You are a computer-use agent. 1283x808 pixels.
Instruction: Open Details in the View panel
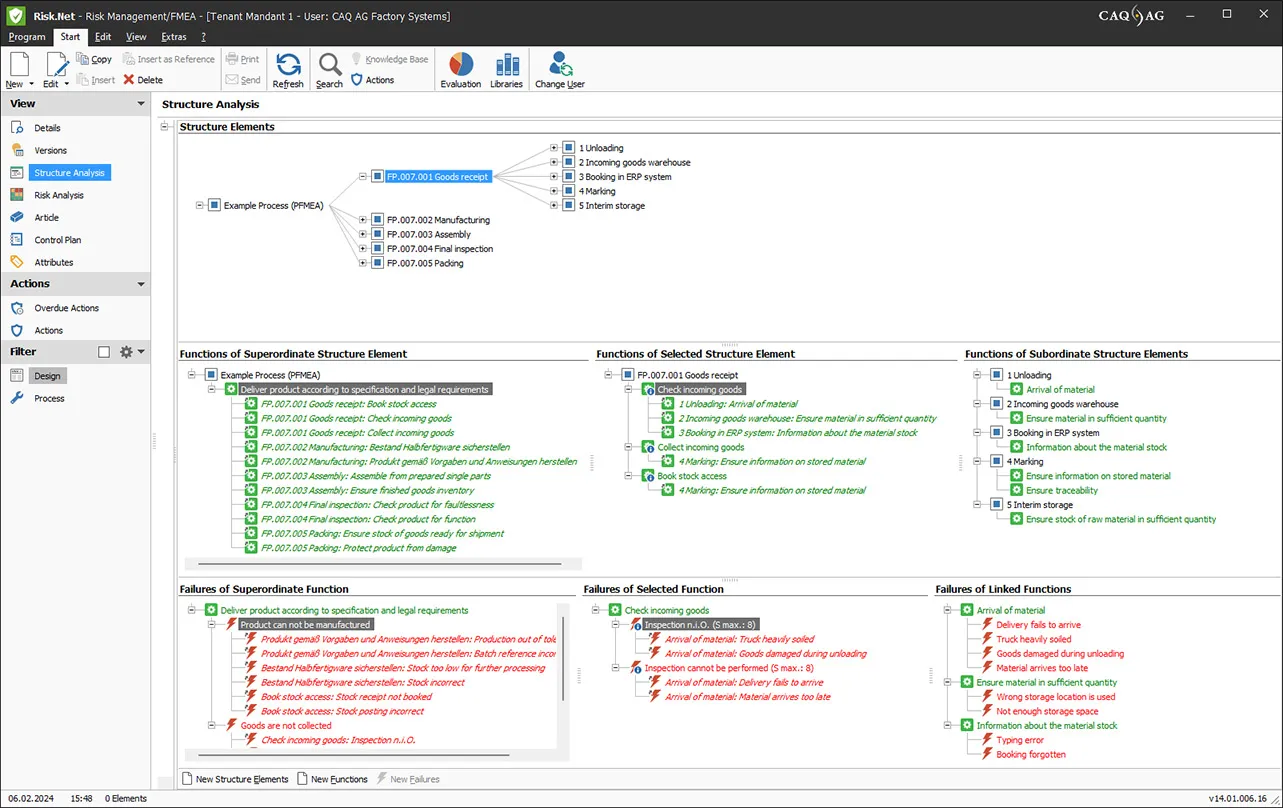click(x=47, y=128)
